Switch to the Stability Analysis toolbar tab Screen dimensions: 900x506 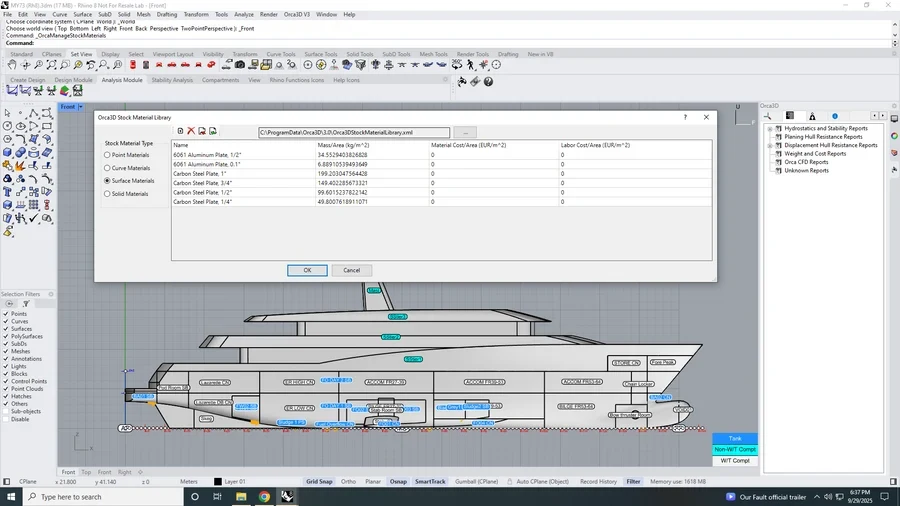click(x=172, y=80)
